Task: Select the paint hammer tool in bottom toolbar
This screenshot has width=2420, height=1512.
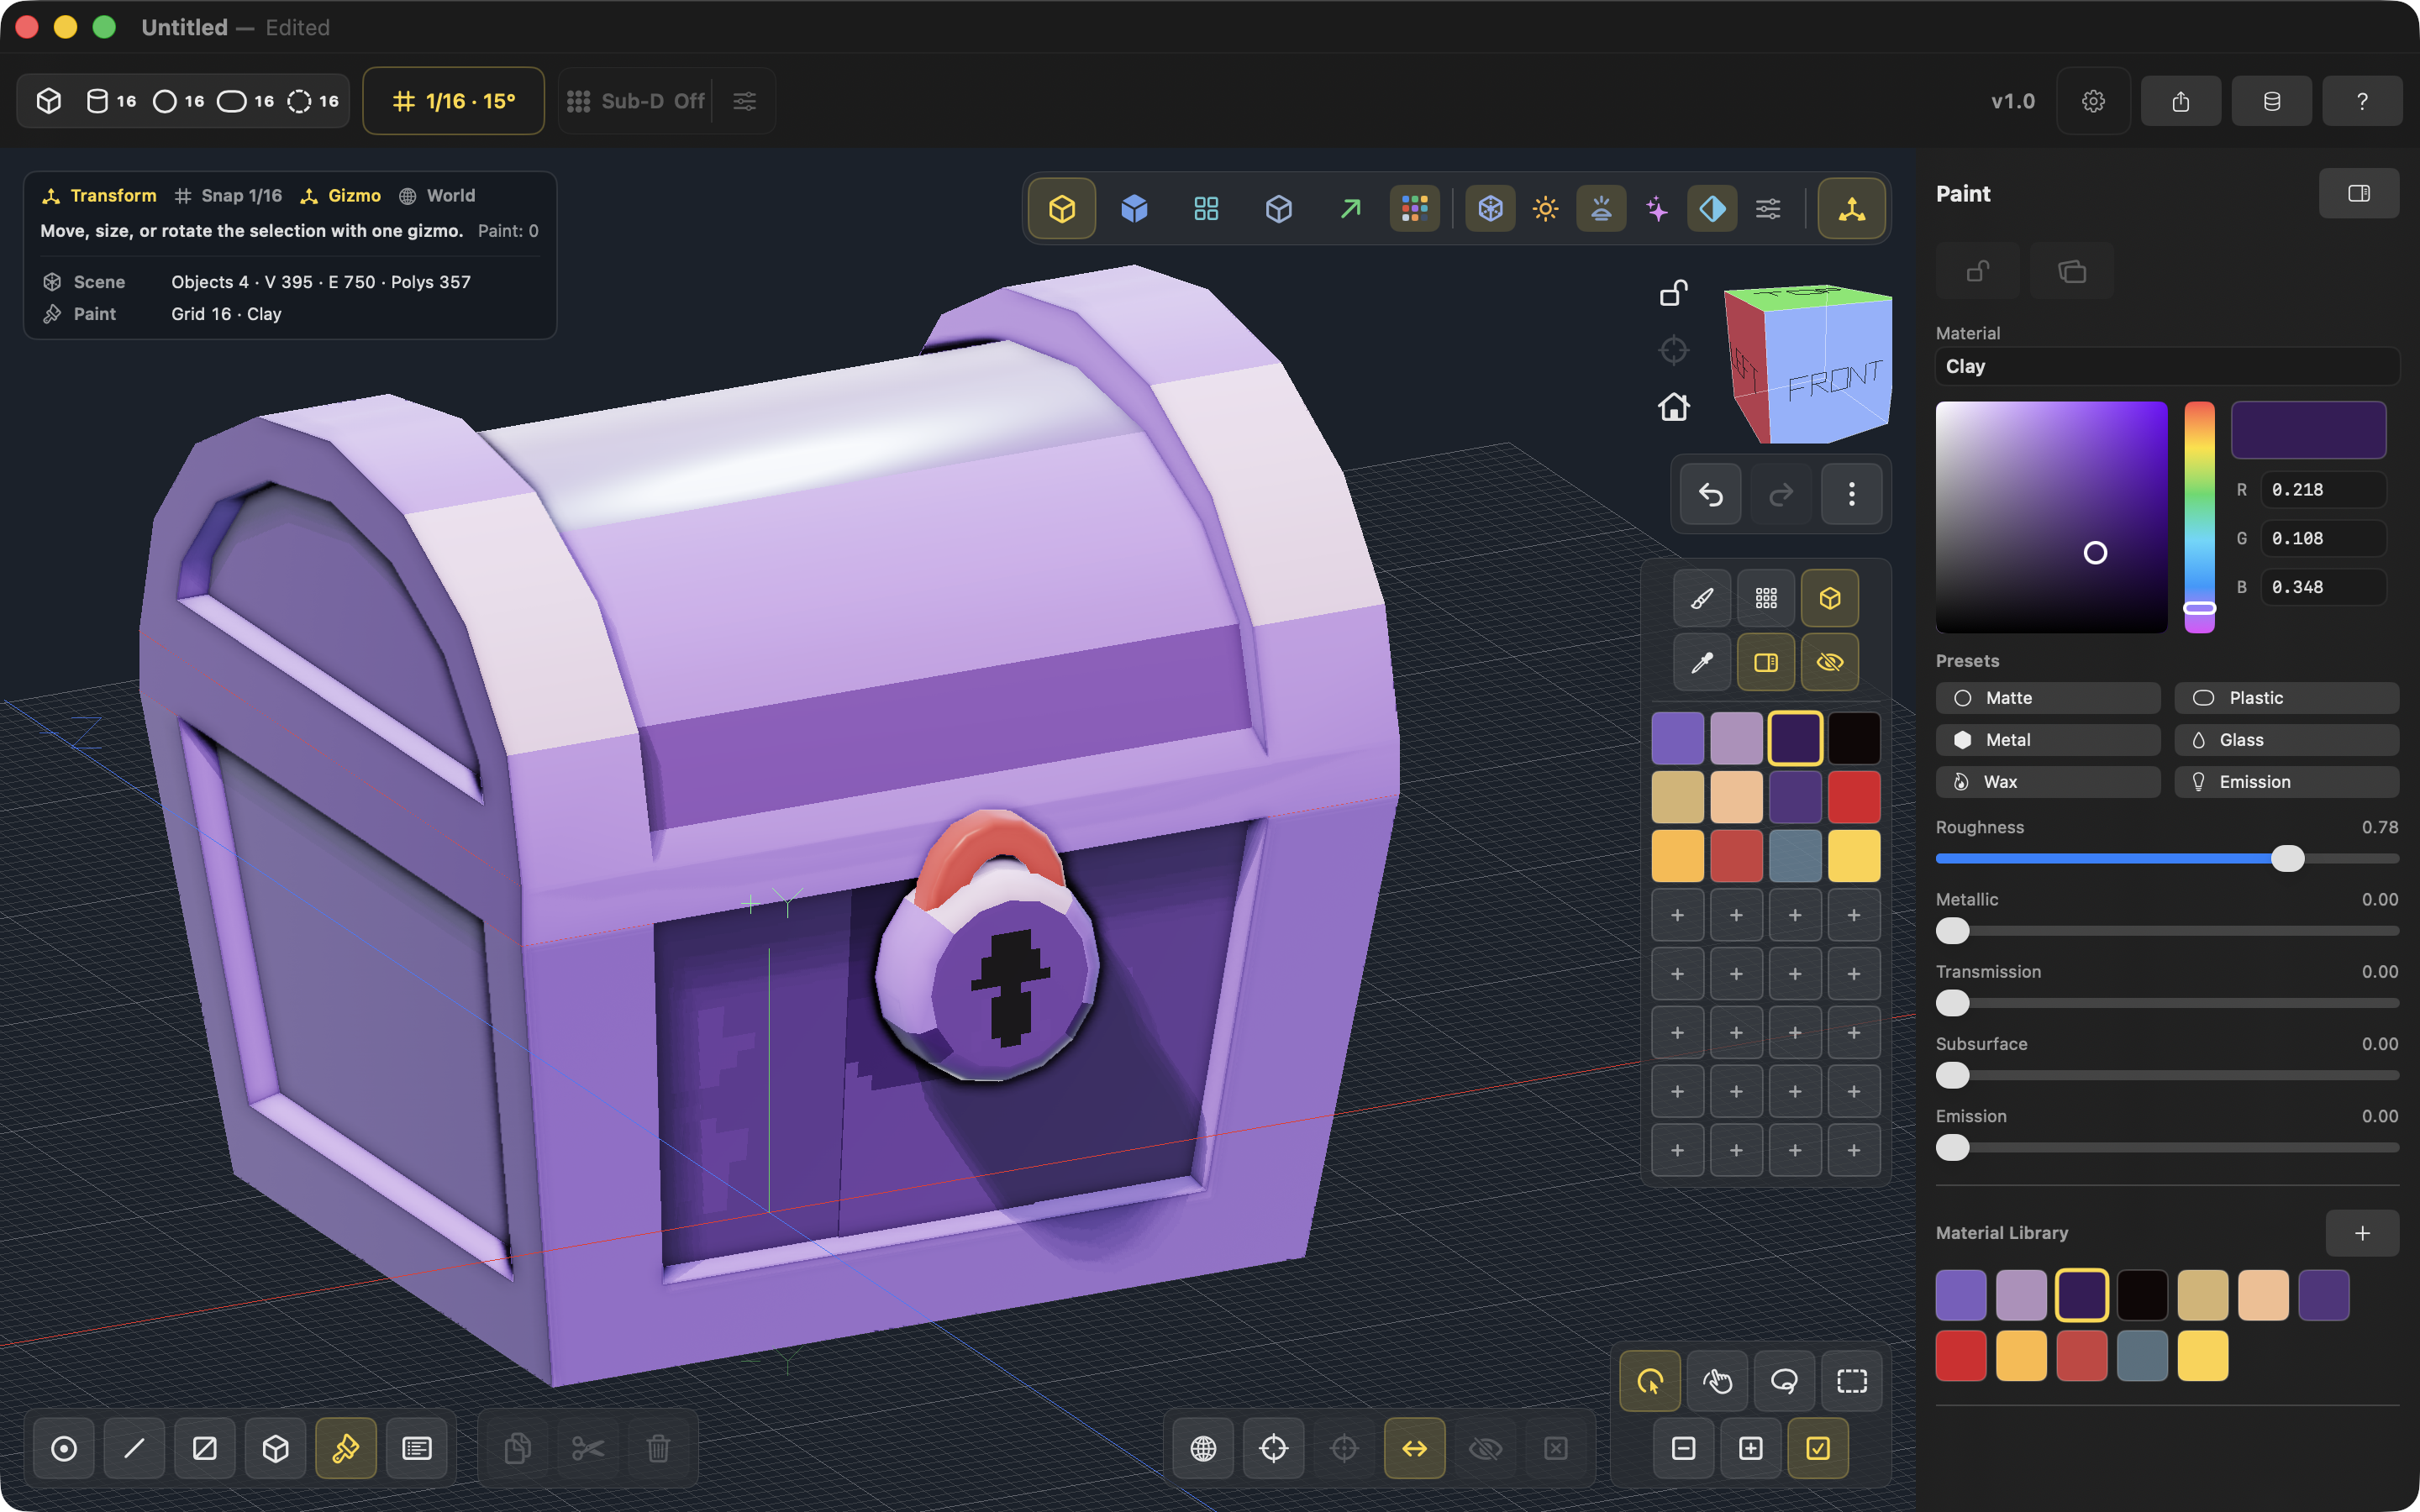Action: 346,1448
